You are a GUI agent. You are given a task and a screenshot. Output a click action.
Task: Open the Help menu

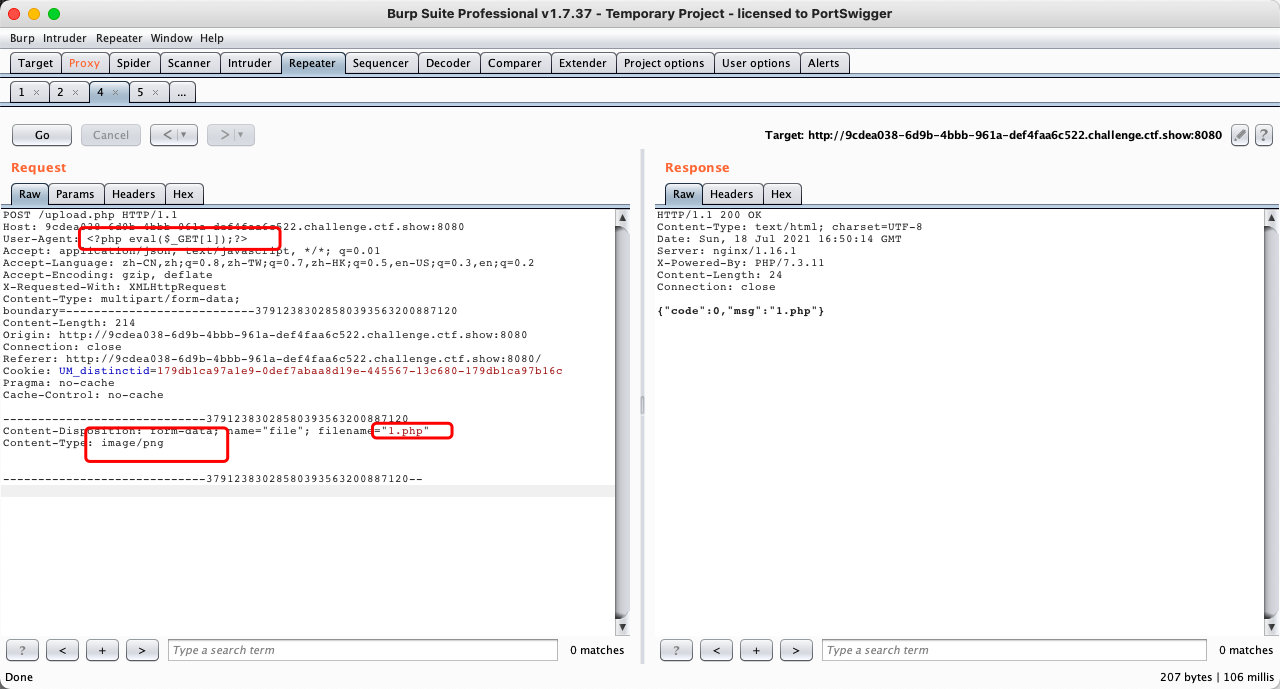pos(211,38)
